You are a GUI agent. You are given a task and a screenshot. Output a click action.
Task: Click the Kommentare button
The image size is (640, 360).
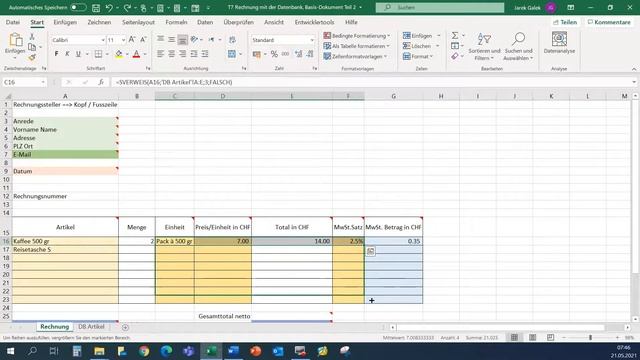[x=609, y=22]
